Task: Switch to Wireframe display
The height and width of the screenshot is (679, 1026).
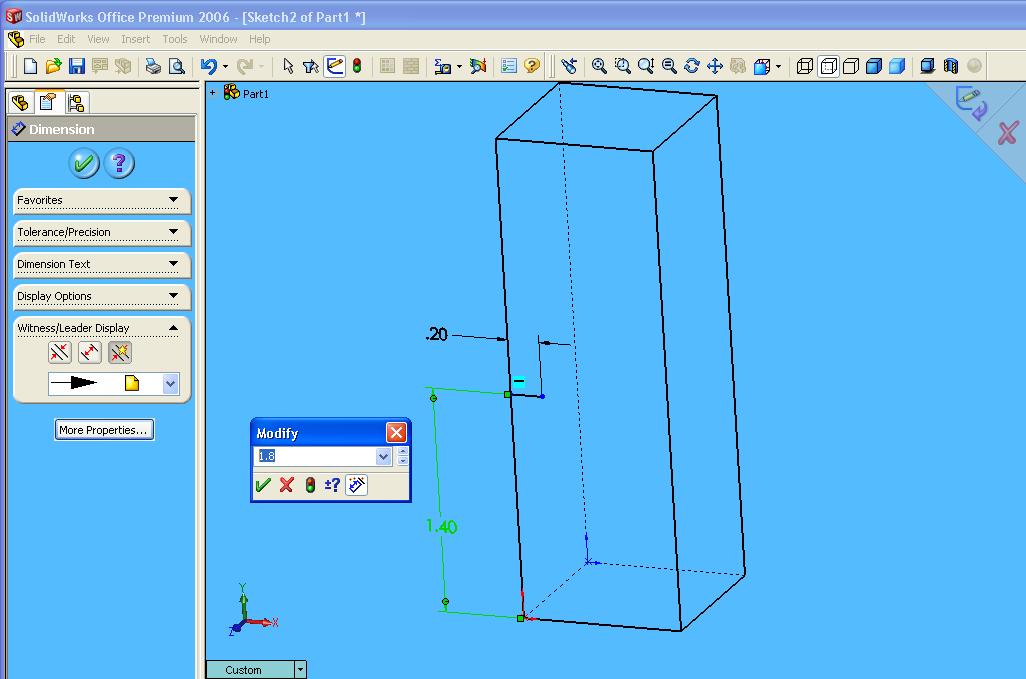Action: point(805,66)
